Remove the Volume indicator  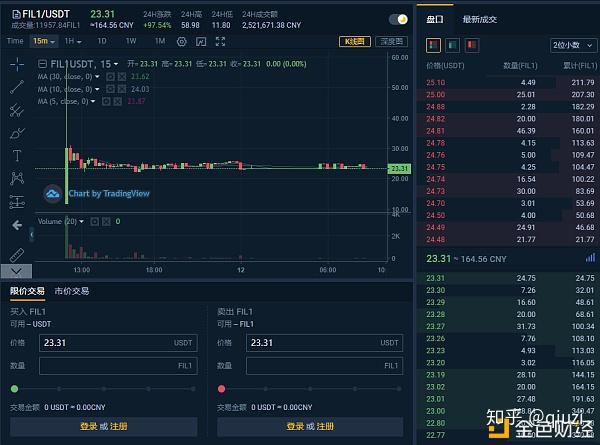pos(106,222)
